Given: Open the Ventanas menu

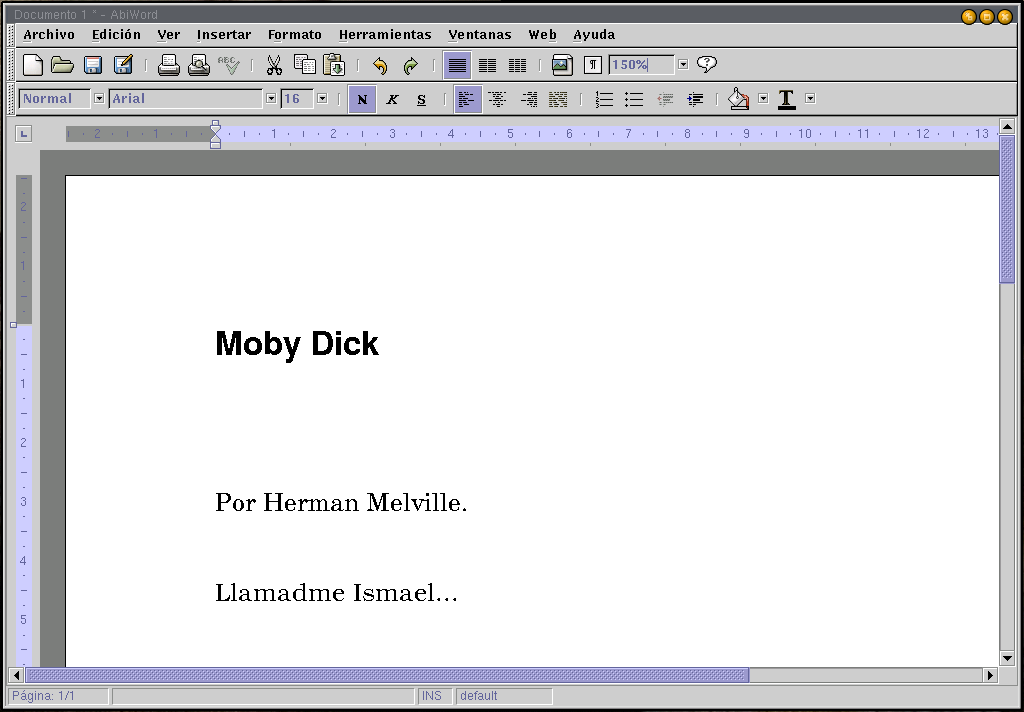Looking at the screenshot, I should 480,35.
